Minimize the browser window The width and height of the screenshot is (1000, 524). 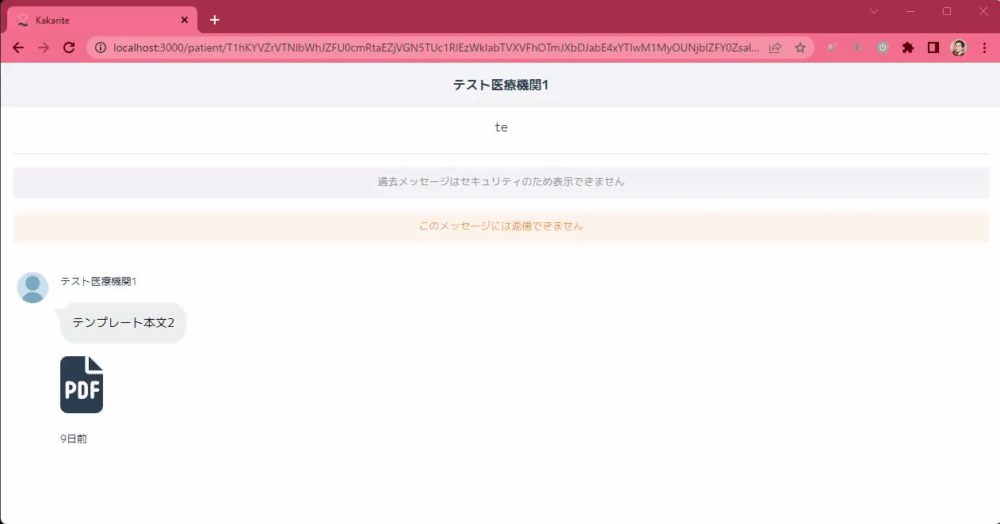911,11
